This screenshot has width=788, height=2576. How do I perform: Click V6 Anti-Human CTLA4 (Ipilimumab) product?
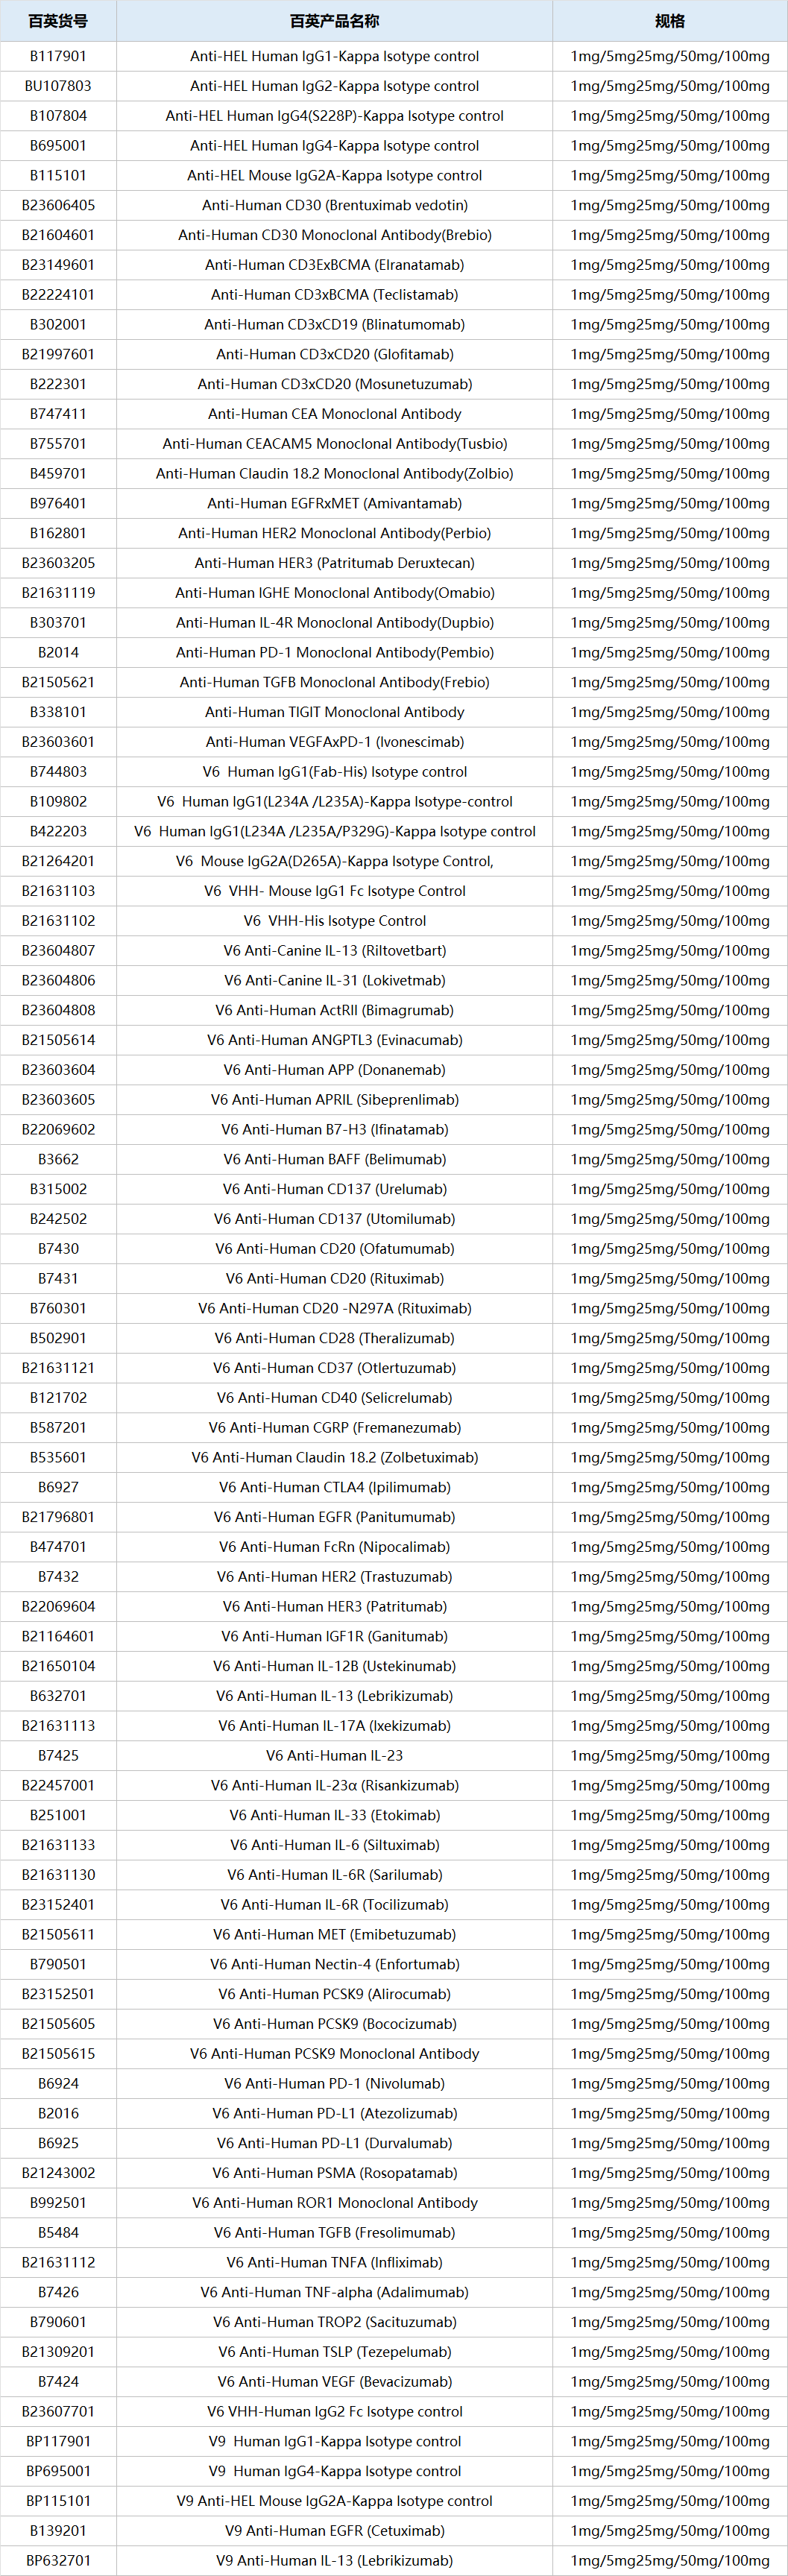334,1487
